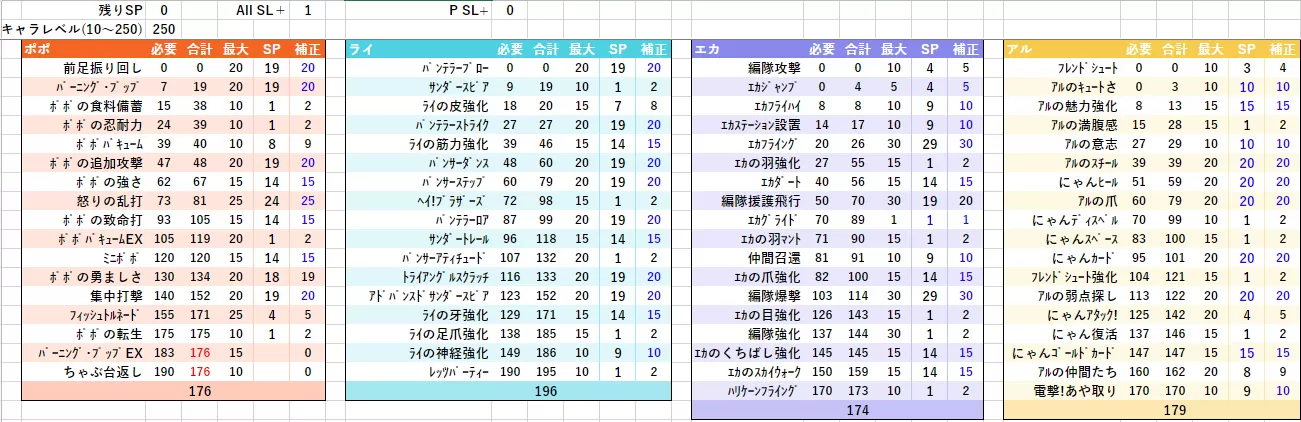Select the アルの爪 skill cell
Viewport: 1301px width, 422px height.
1062,200
